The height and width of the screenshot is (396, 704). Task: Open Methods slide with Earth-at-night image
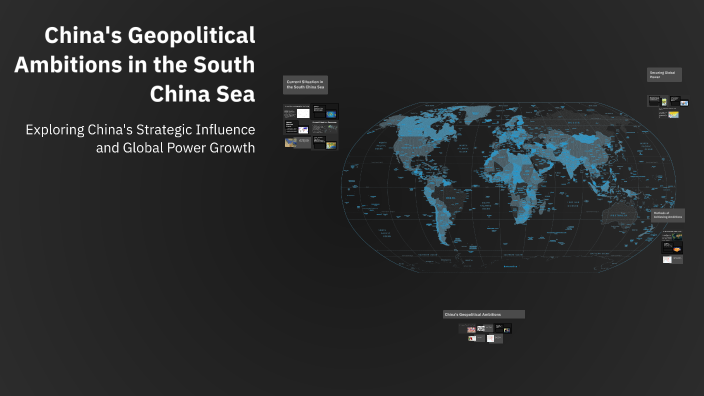tap(672, 235)
